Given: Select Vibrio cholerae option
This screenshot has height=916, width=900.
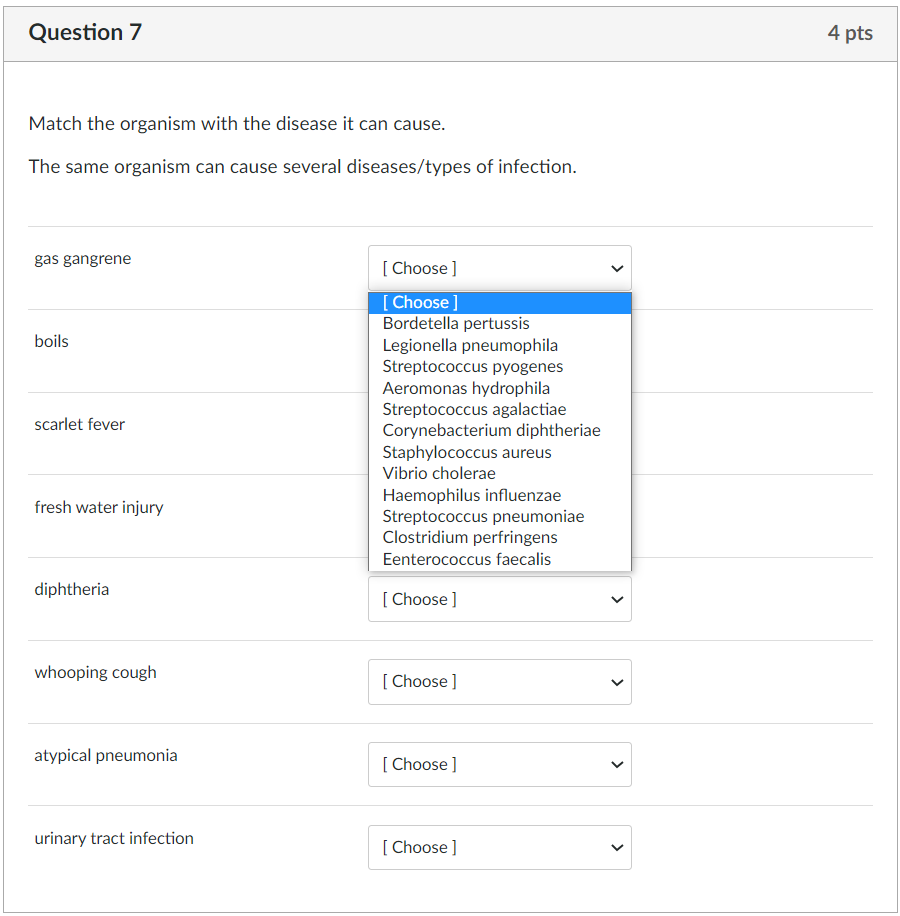Looking at the screenshot, I should [499, 474].
